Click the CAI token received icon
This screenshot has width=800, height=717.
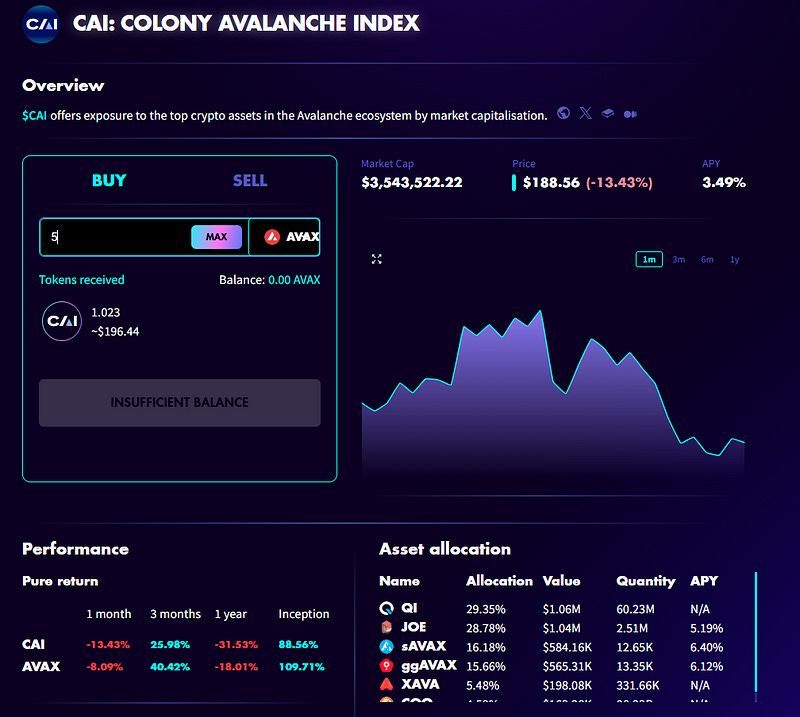(62, 321)
